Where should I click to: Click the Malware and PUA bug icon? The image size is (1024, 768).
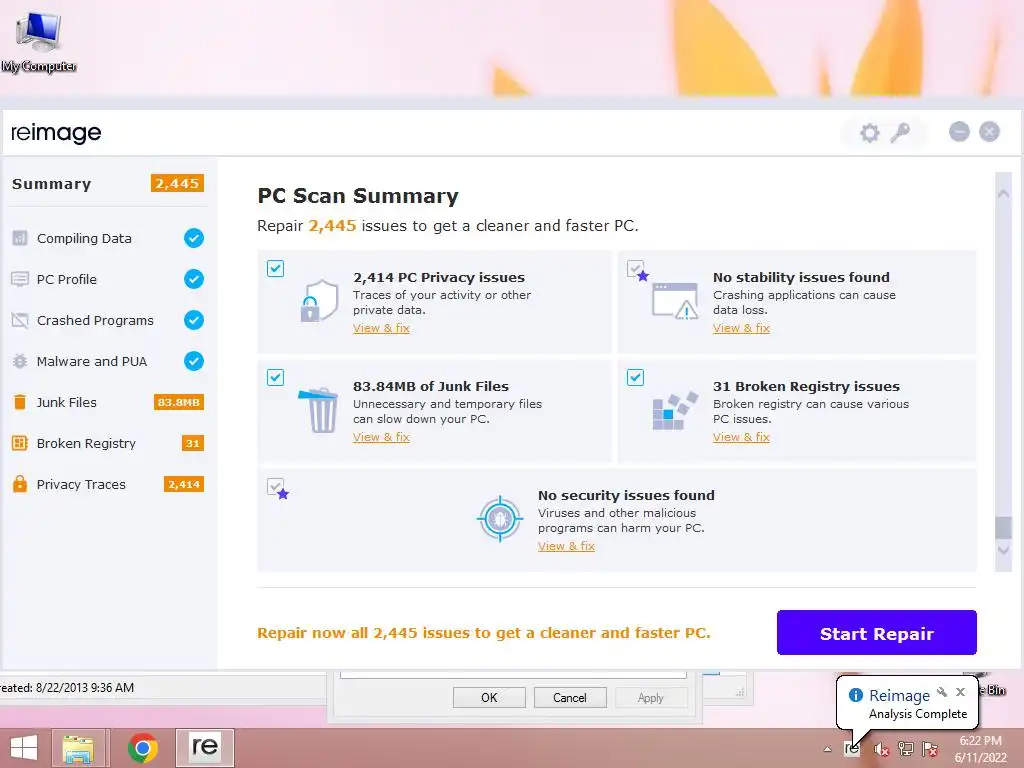point(20,361)
